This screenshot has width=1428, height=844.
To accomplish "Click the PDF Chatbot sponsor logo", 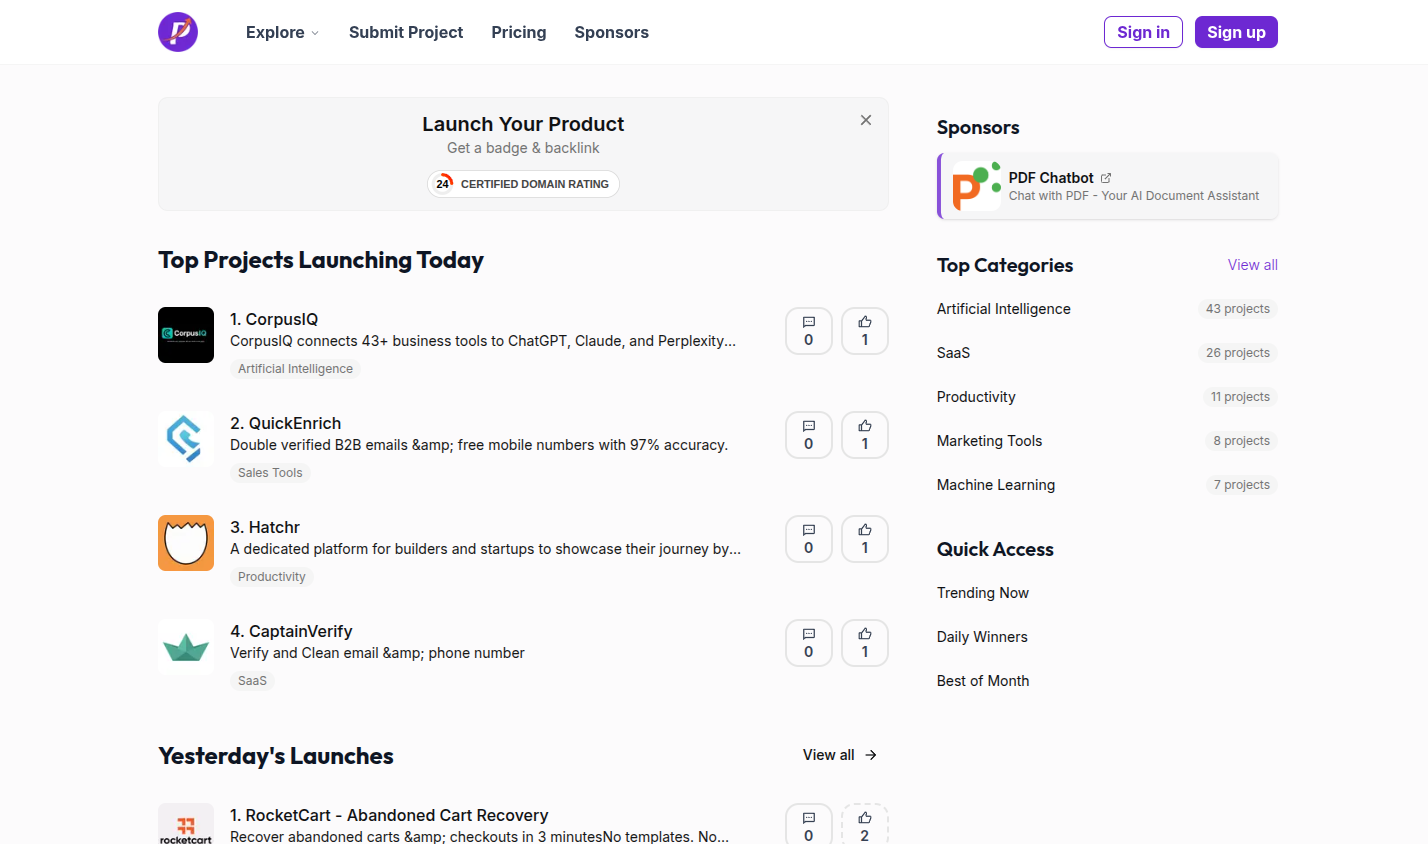I will pyautogui.click(x=977, y=186).
